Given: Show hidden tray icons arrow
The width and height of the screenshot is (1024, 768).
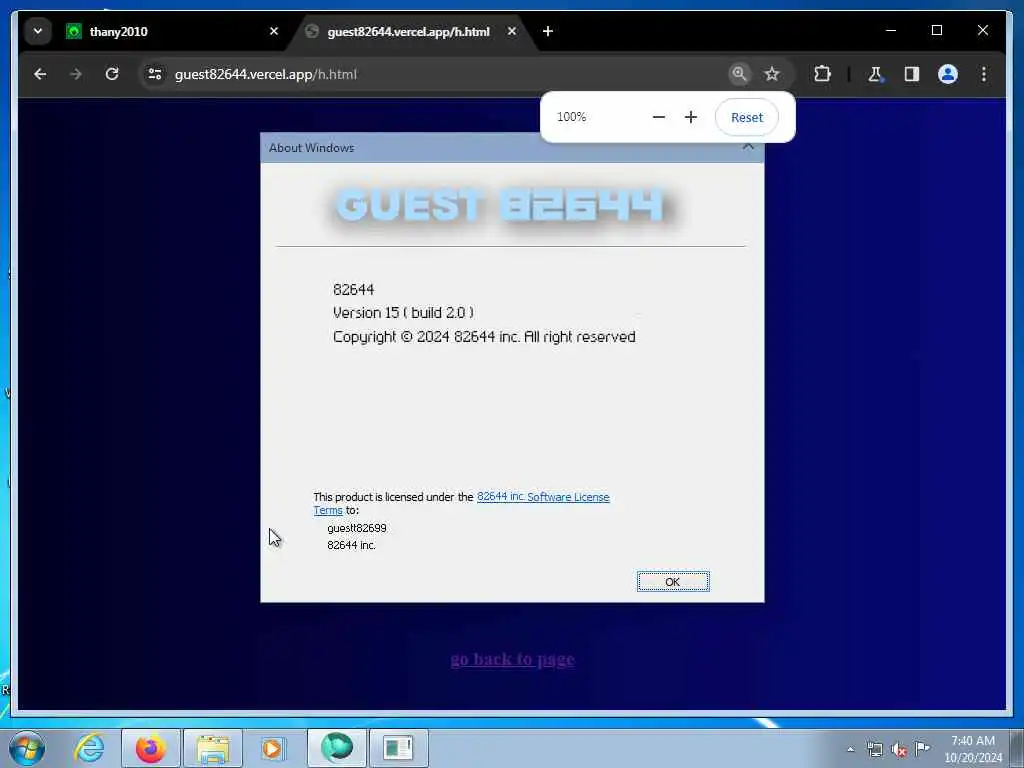Looking at the screenshot, I should click(850, 749).
